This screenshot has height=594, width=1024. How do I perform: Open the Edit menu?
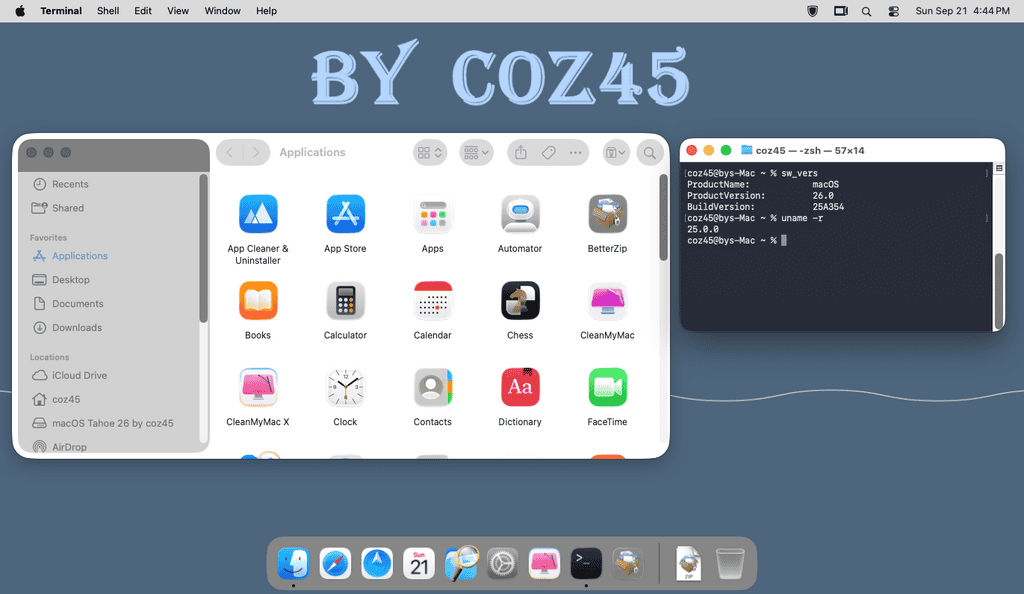click(x=143, y=11)
